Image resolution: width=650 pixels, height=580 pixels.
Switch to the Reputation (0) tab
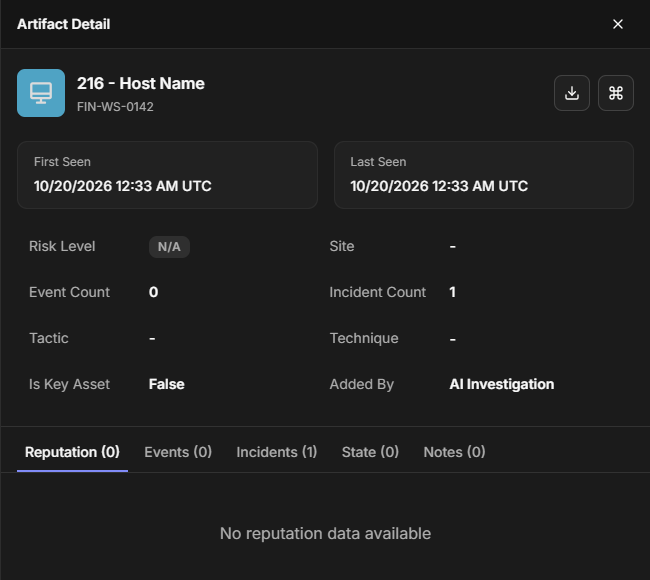[72, 452]
